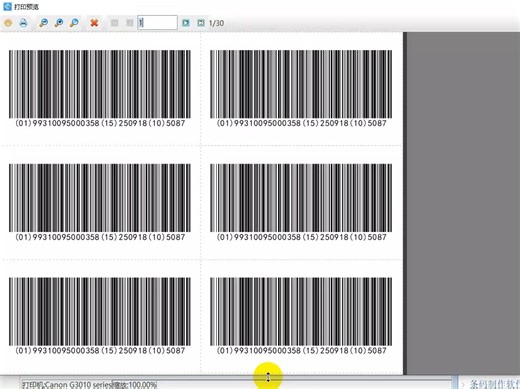Select the middle-right barcode label
Image resolution: width=520 pixels, height=389 pixels.
[301, 203]
